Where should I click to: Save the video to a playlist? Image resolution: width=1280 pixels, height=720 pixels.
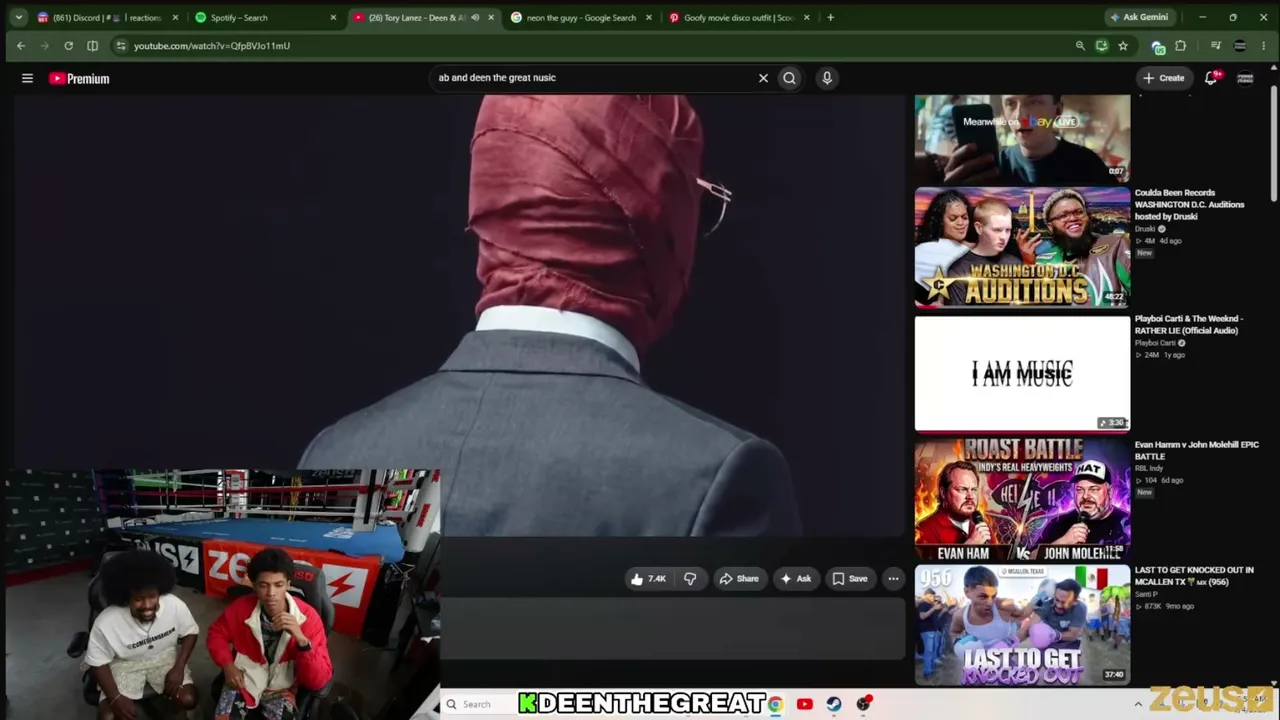[850, 579]
